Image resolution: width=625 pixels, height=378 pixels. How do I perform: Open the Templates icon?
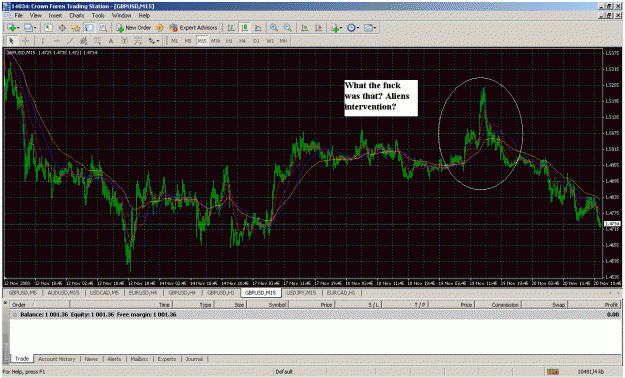click(368, 28)
